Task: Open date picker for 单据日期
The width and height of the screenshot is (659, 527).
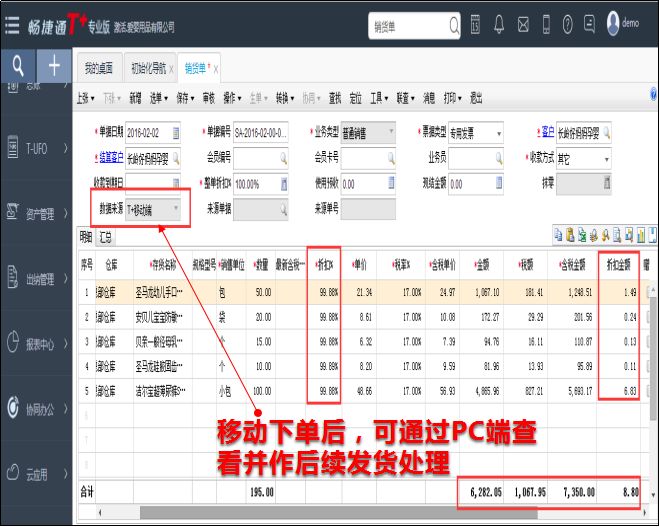Action: pos(176,133)
